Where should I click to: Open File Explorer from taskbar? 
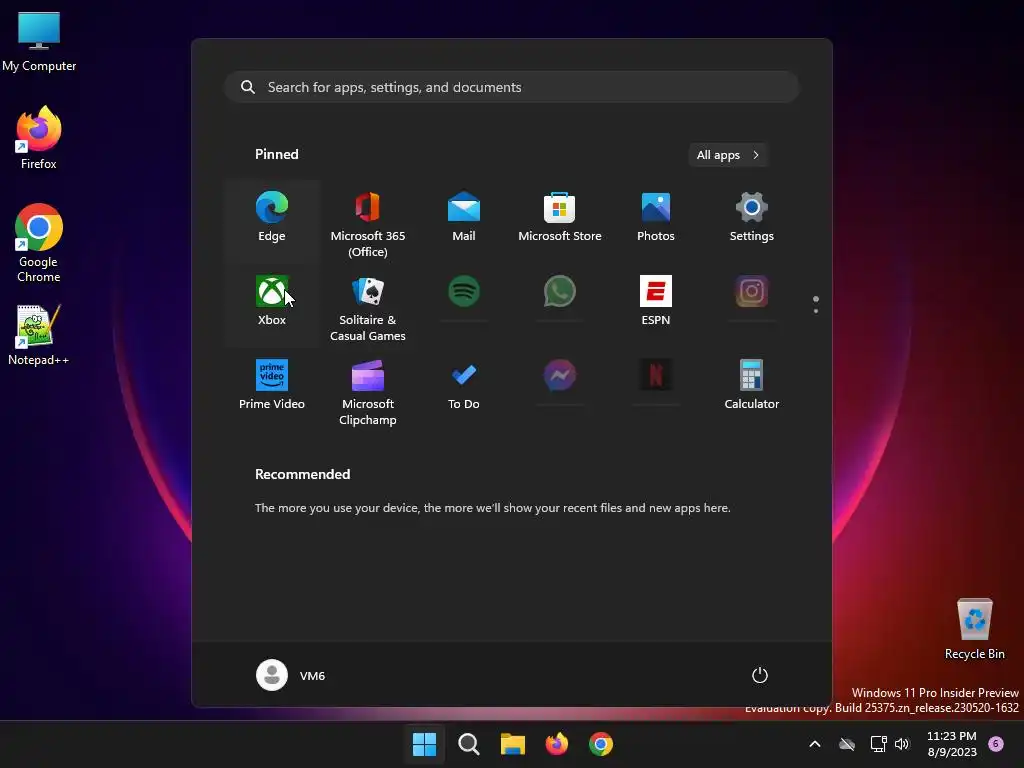513,744
